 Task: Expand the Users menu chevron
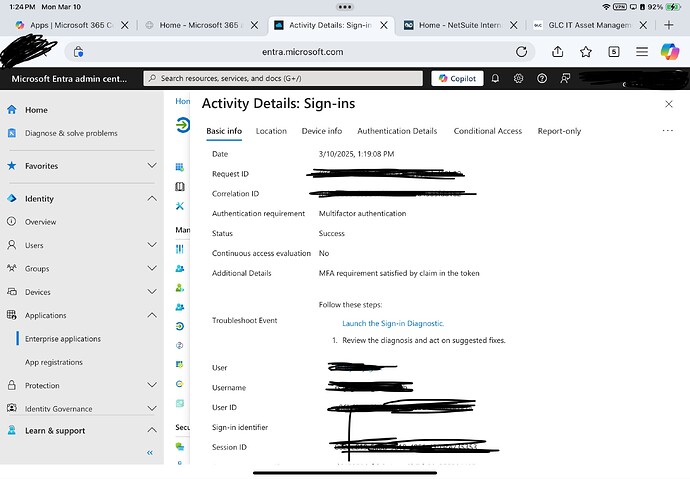click(152, 245)
